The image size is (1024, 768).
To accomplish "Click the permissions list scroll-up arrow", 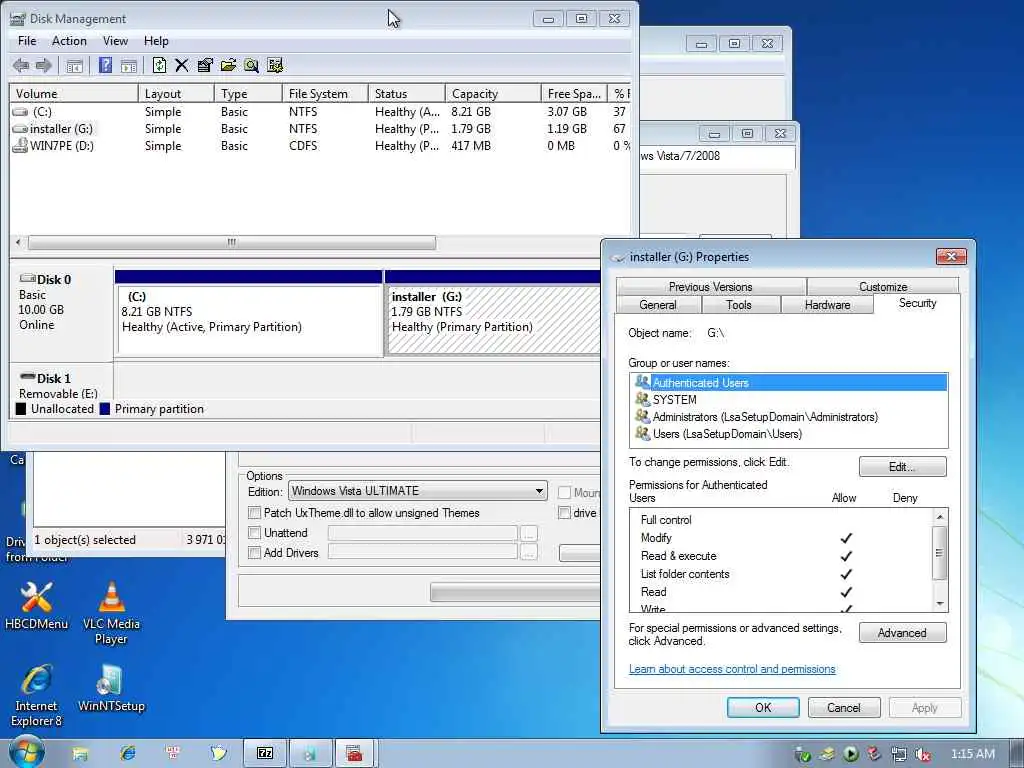I will click(x=940, y=517).
